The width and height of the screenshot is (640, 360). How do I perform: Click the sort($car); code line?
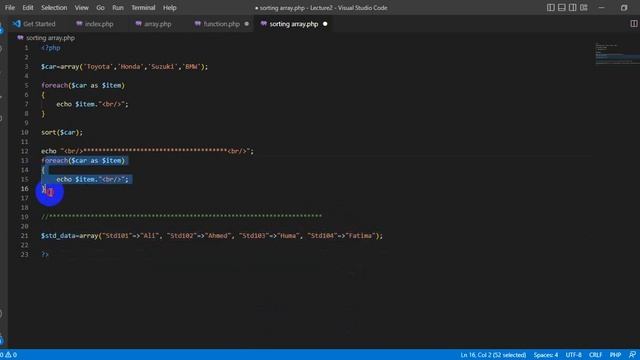point(62,132)
